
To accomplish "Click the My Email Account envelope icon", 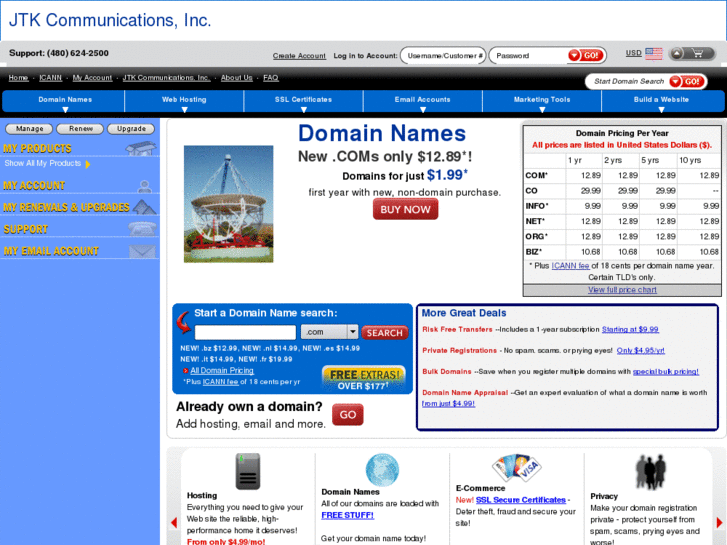I will coord(142,250).
